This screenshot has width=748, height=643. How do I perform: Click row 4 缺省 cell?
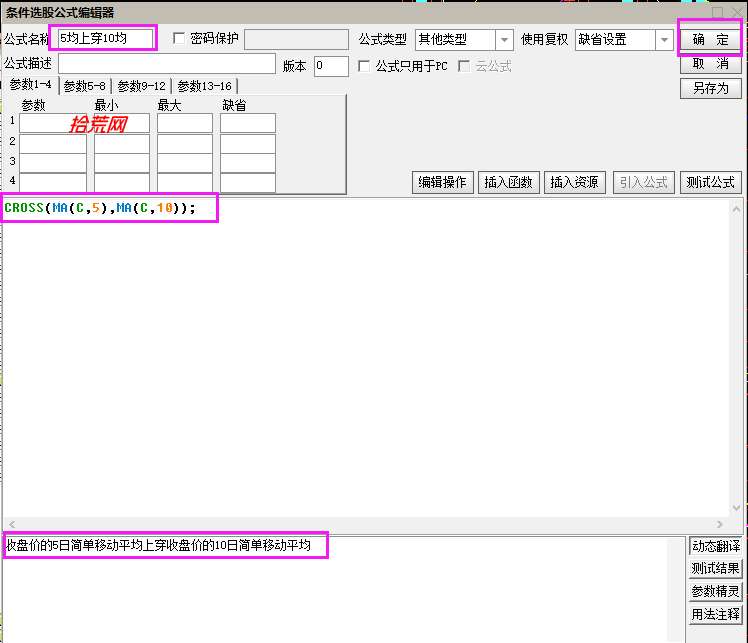(248, 183)
